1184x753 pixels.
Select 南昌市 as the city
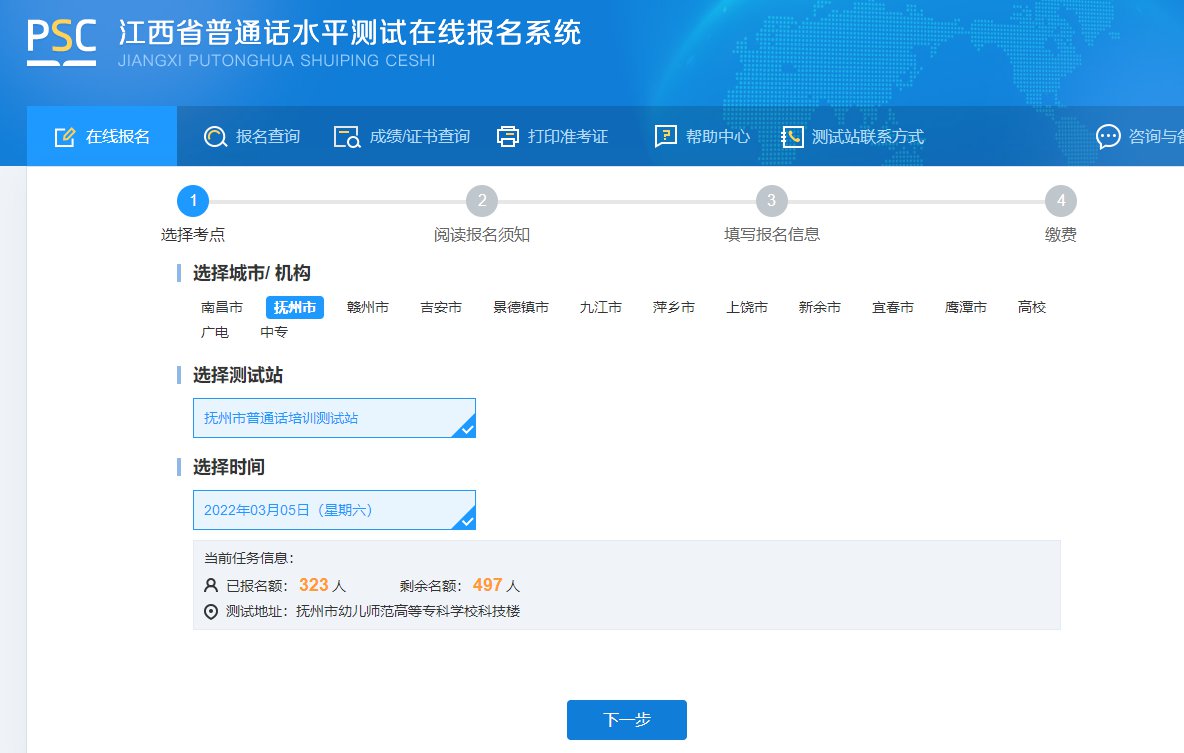click(x=222, y=307)
